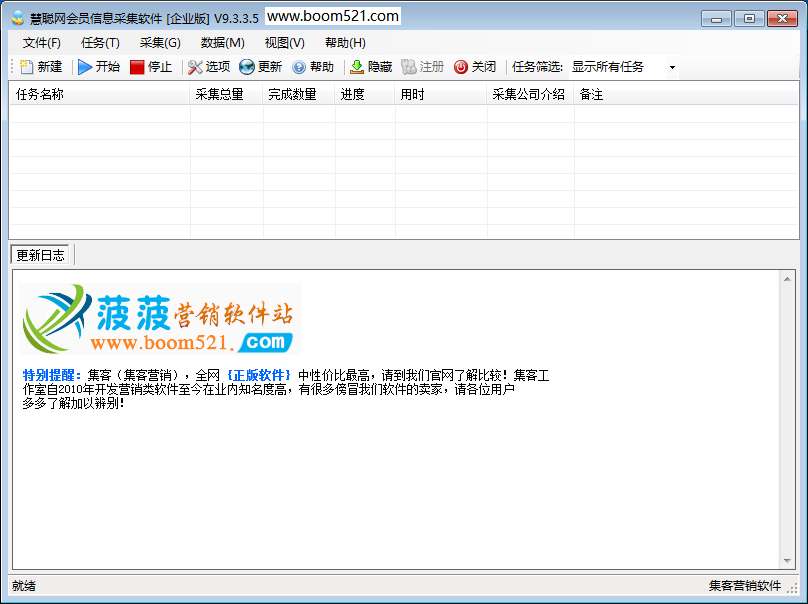Open the 视图(V) menu
The height and width of the screenshot is (604, 808).
[284, 43]
